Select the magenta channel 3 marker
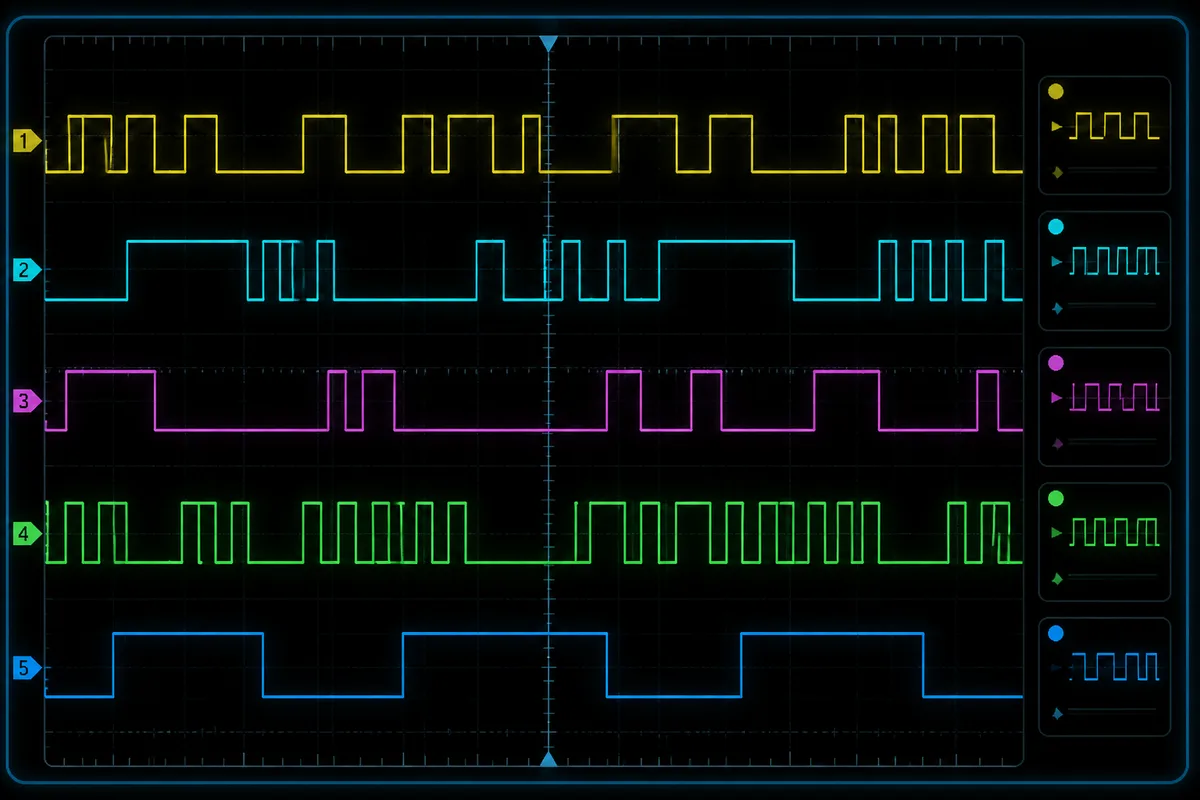Image resolution: width=1200 pixels, height=800 pixels. [x=27, y=402]
